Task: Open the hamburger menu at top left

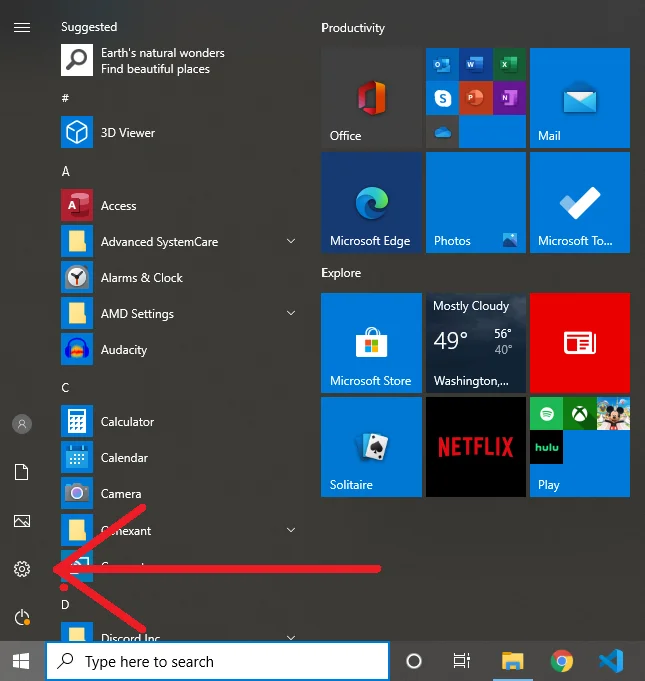Action: coord(22,28)
